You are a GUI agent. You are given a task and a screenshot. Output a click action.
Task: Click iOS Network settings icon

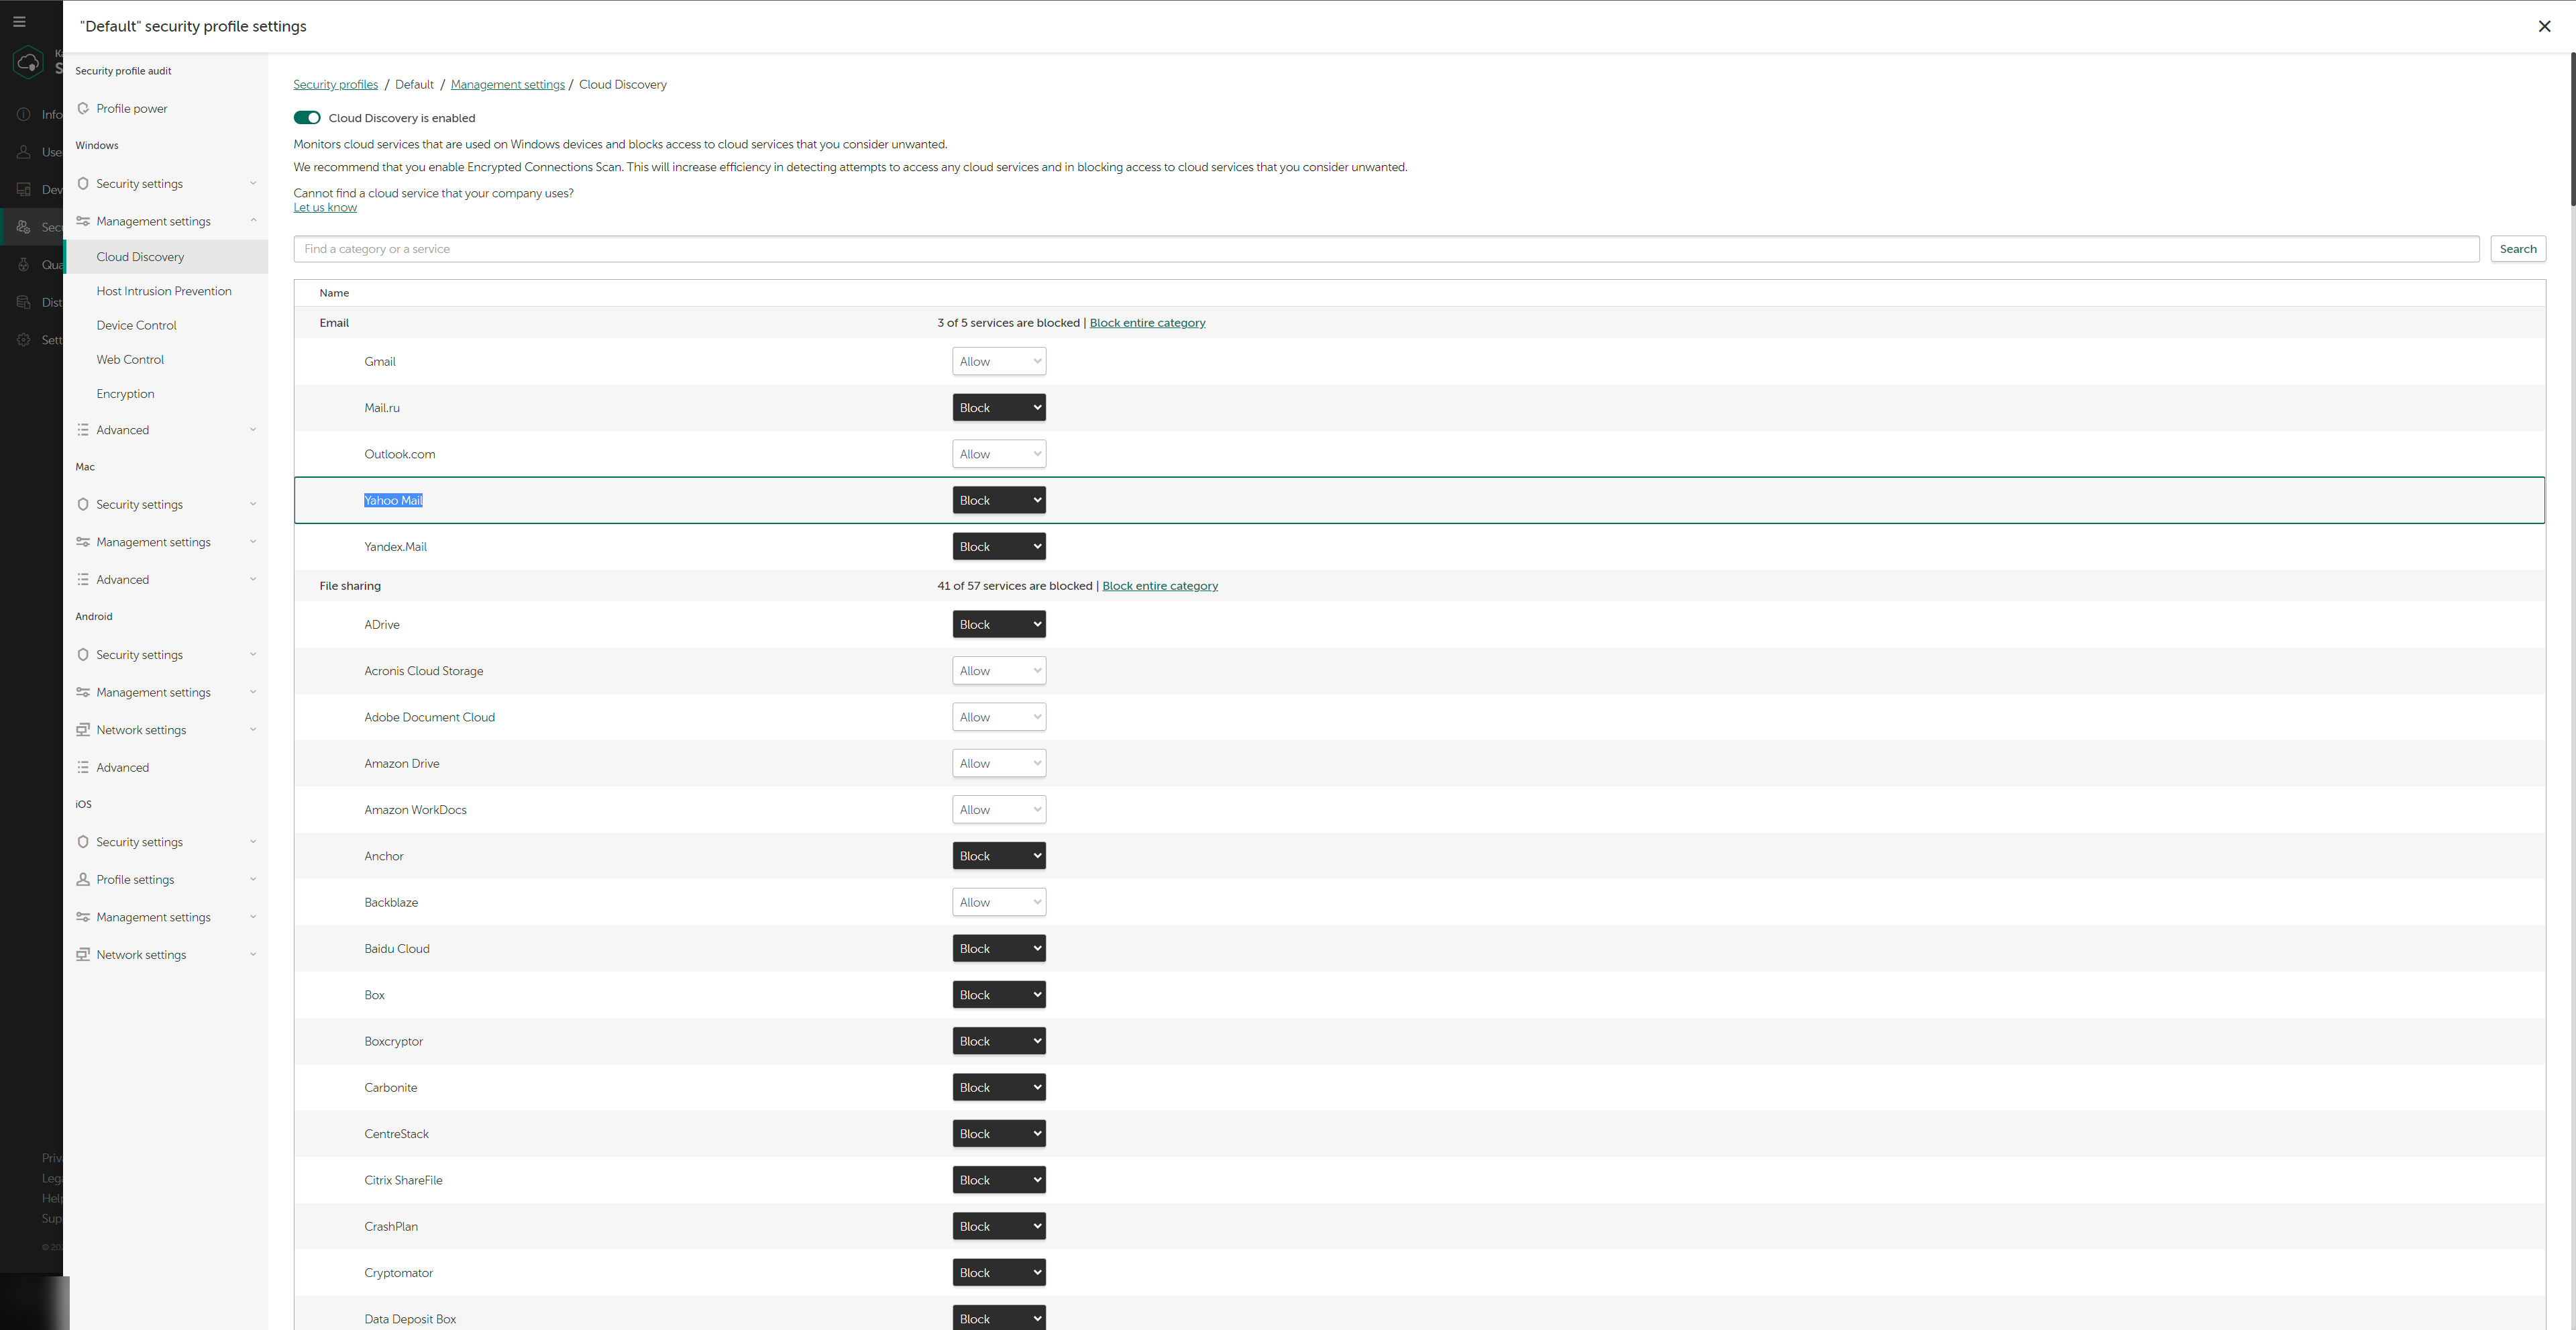click(83, 954)
